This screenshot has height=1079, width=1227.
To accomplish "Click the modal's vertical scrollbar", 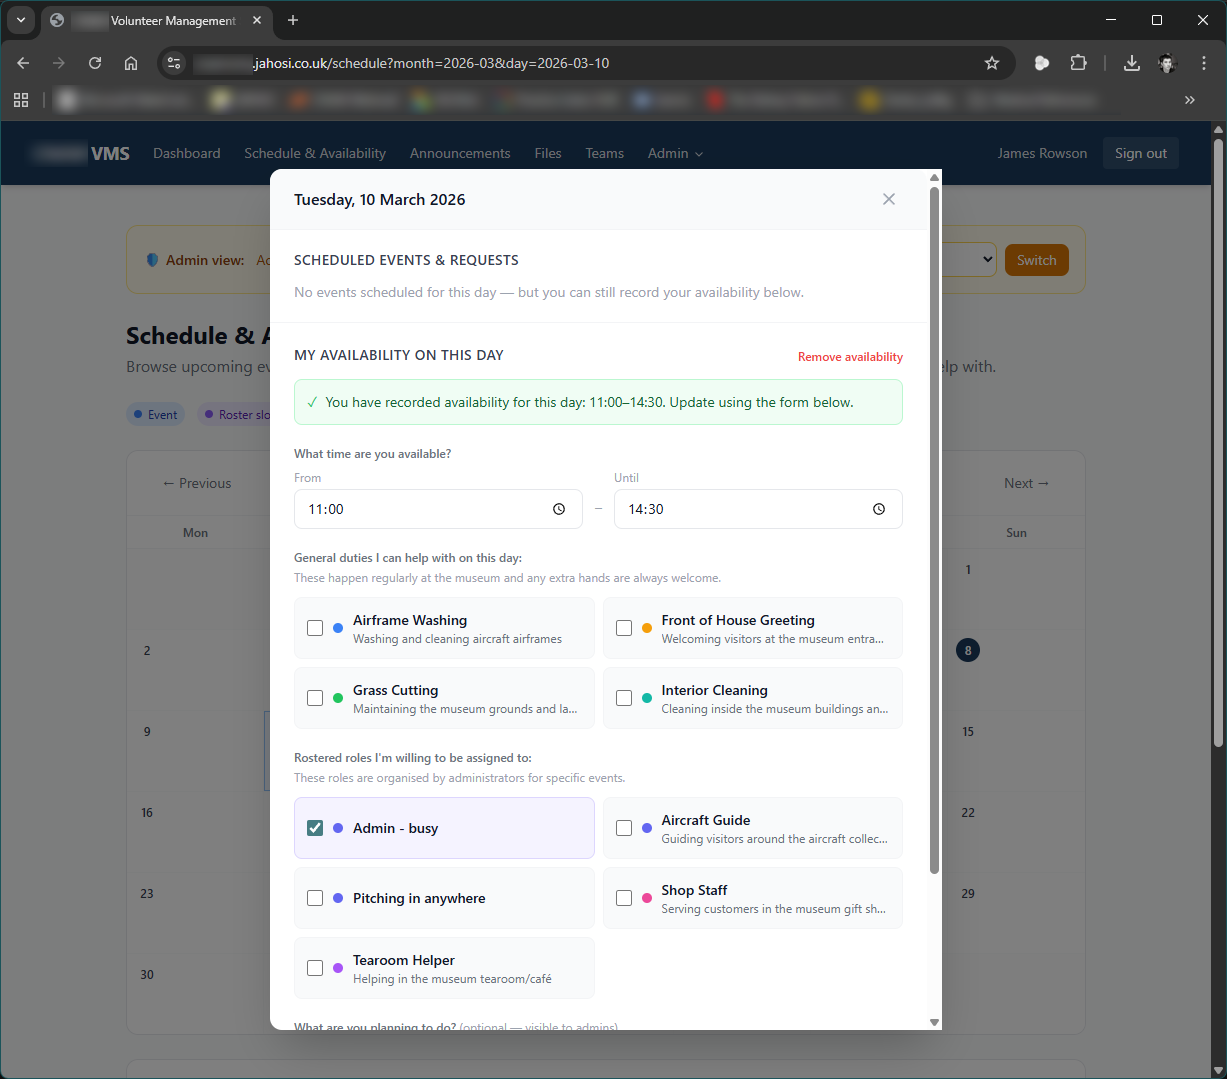I will (x=935, y=530).
